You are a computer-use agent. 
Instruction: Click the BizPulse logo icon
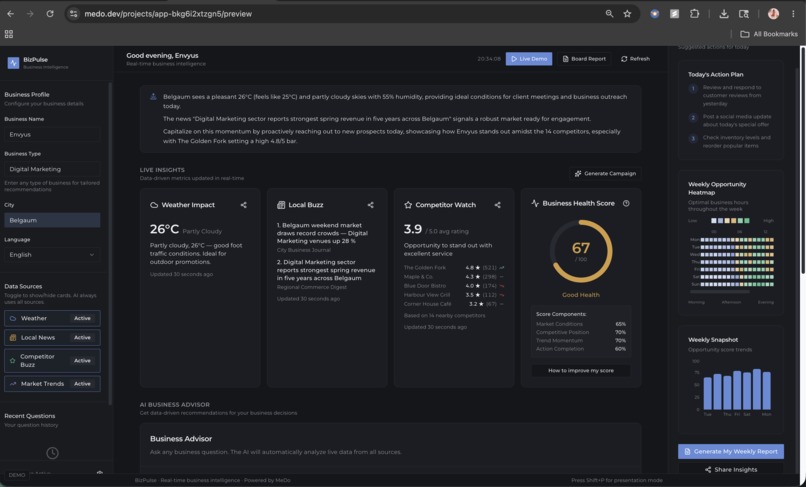point(13,63)
